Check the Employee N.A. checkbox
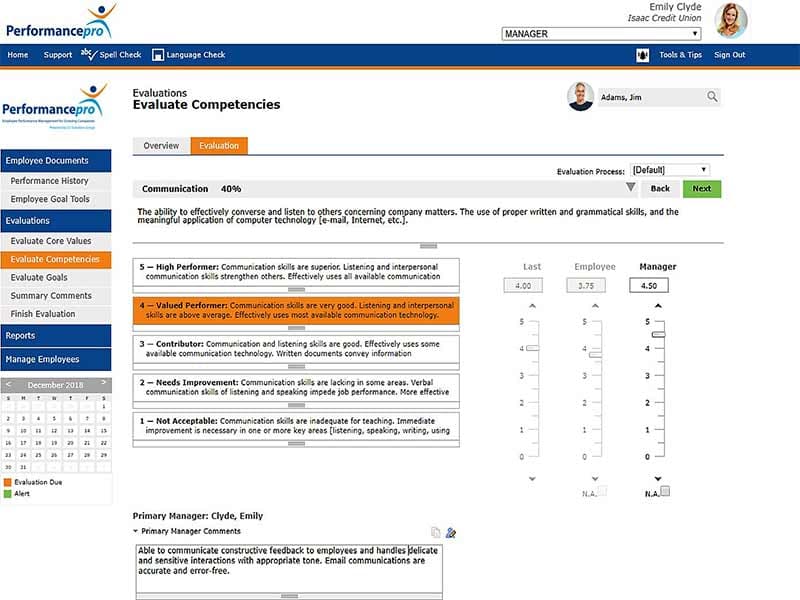The height and width of the screenshot is (600, 800). (x=602, y=491)
